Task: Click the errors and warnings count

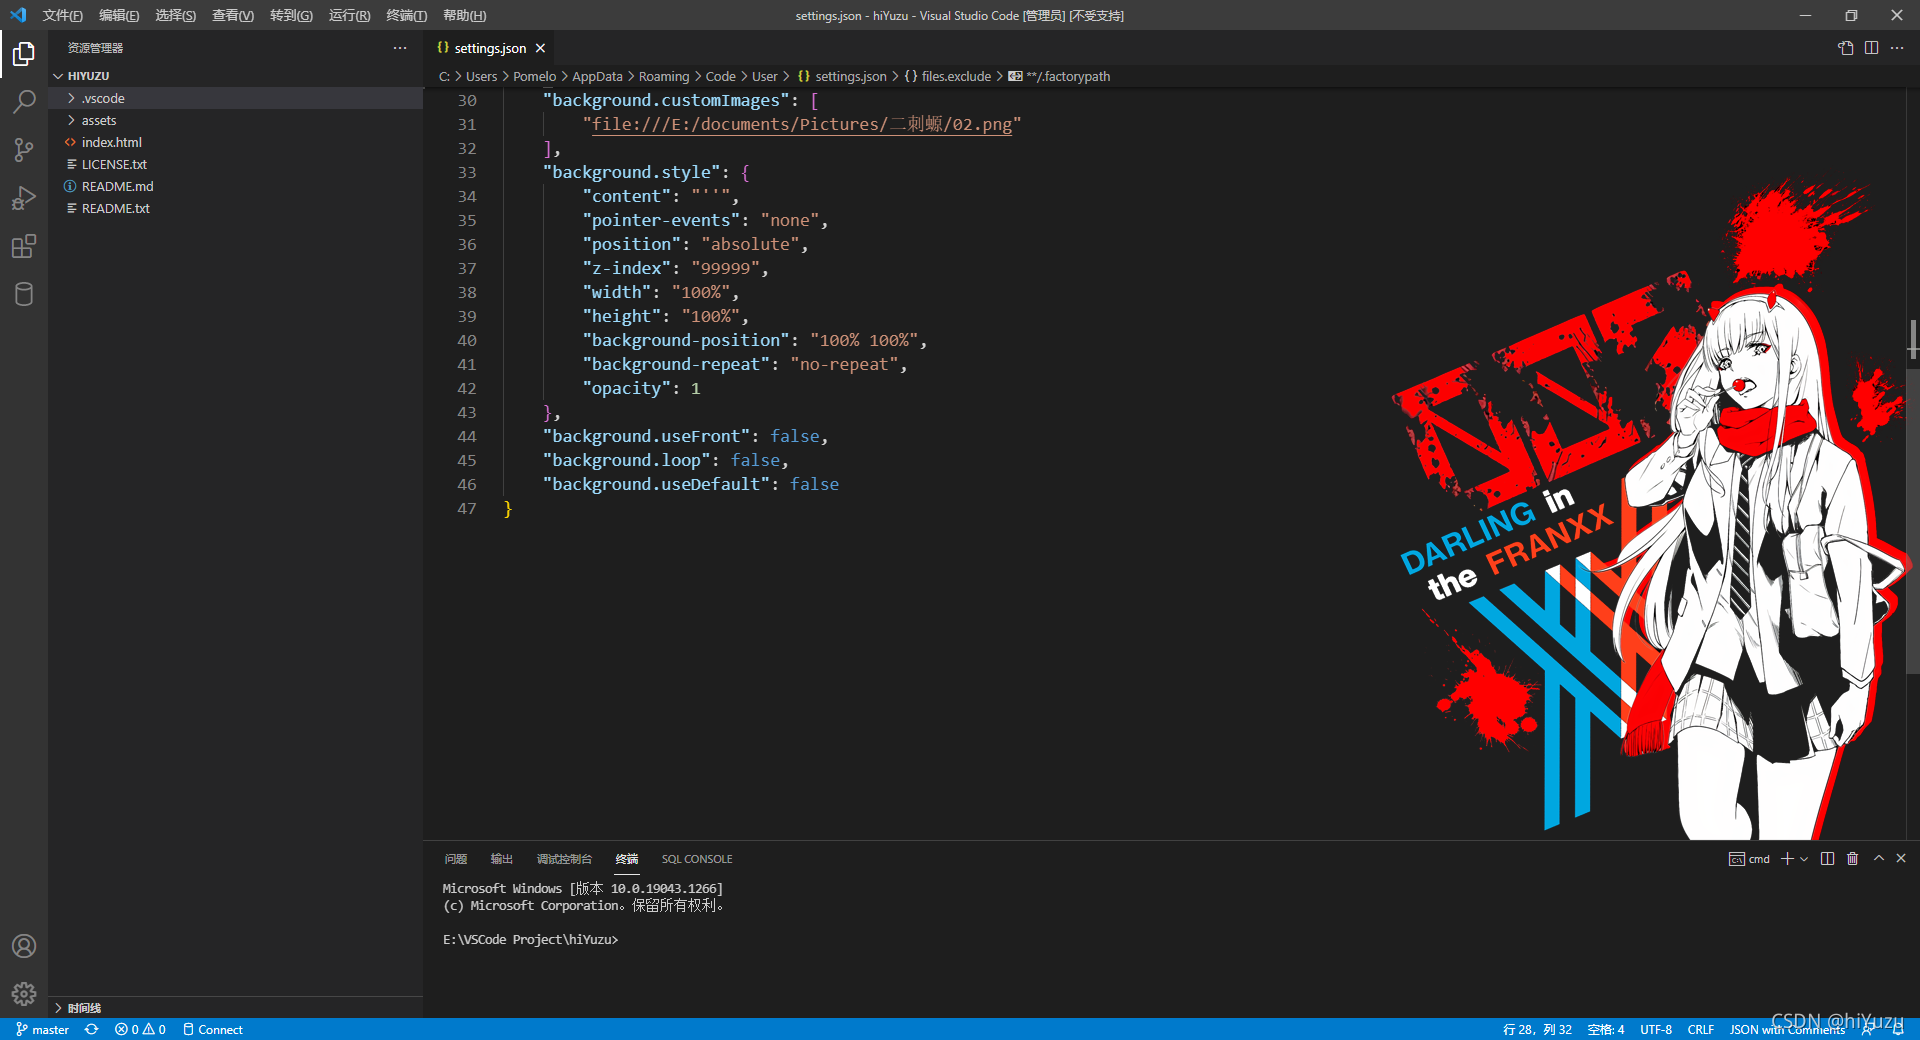Action: pos(140,1029)
